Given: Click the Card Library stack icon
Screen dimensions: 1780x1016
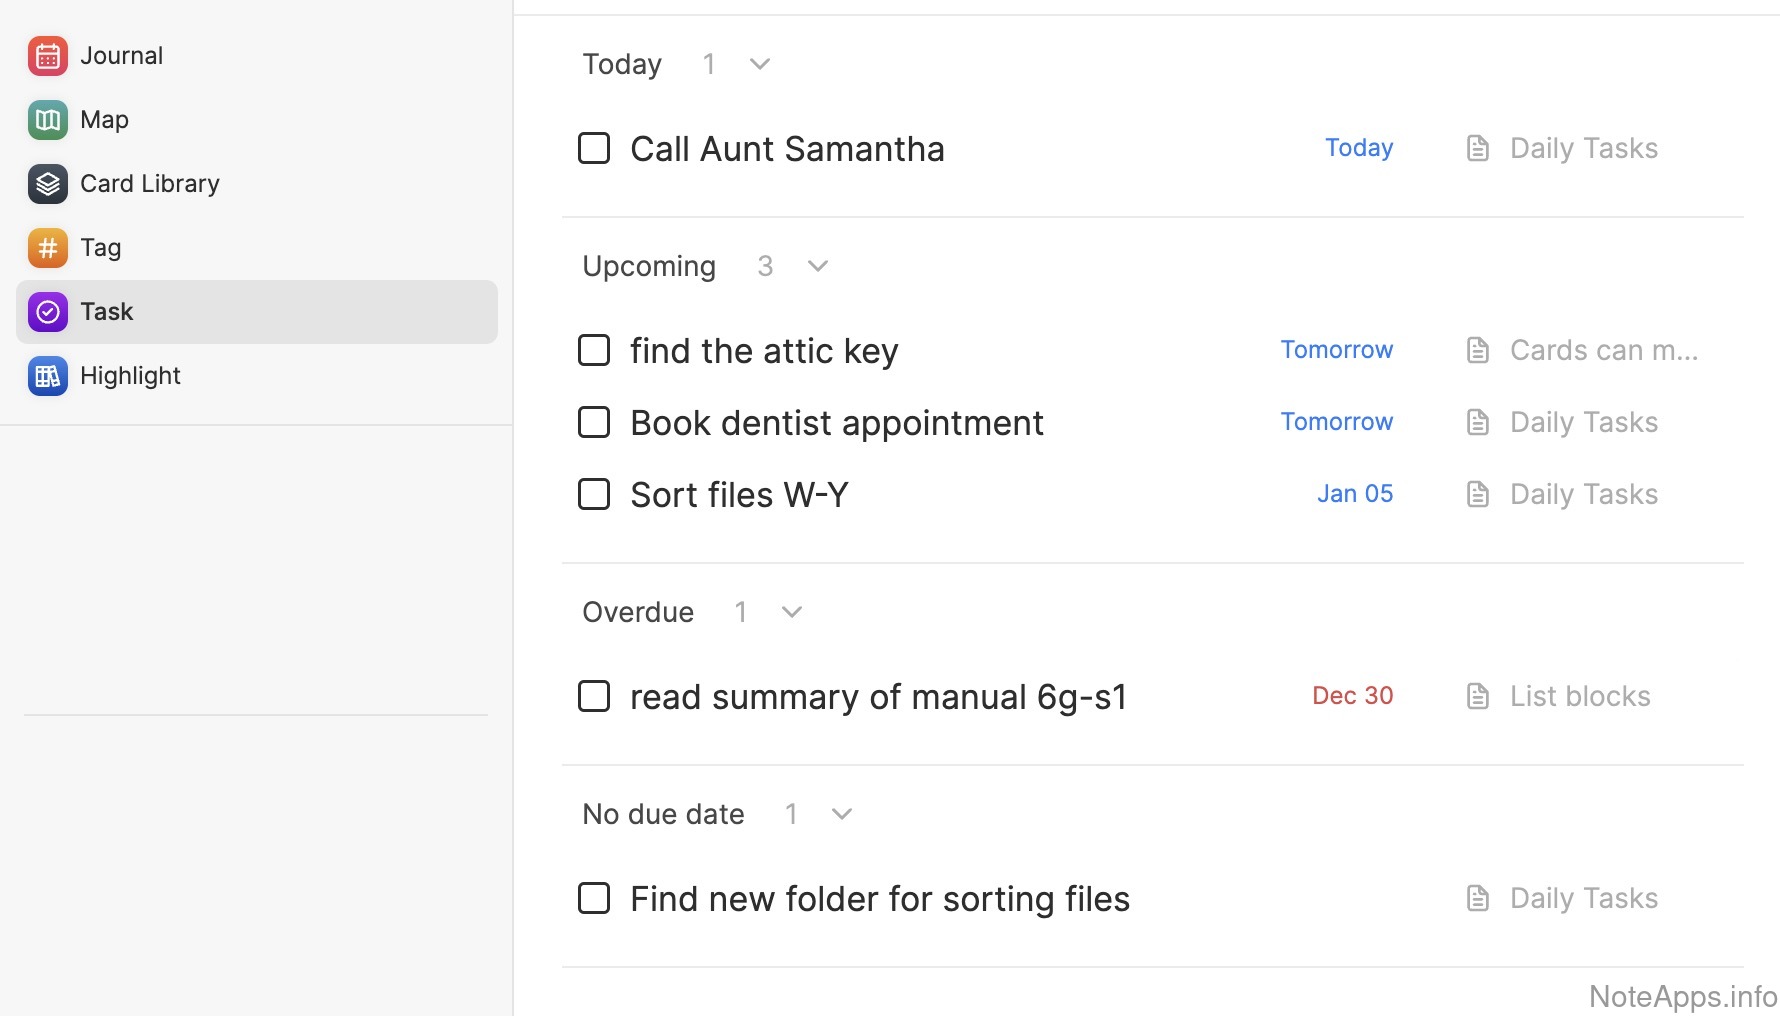Looking at the screenshot, I should [48, 184].
